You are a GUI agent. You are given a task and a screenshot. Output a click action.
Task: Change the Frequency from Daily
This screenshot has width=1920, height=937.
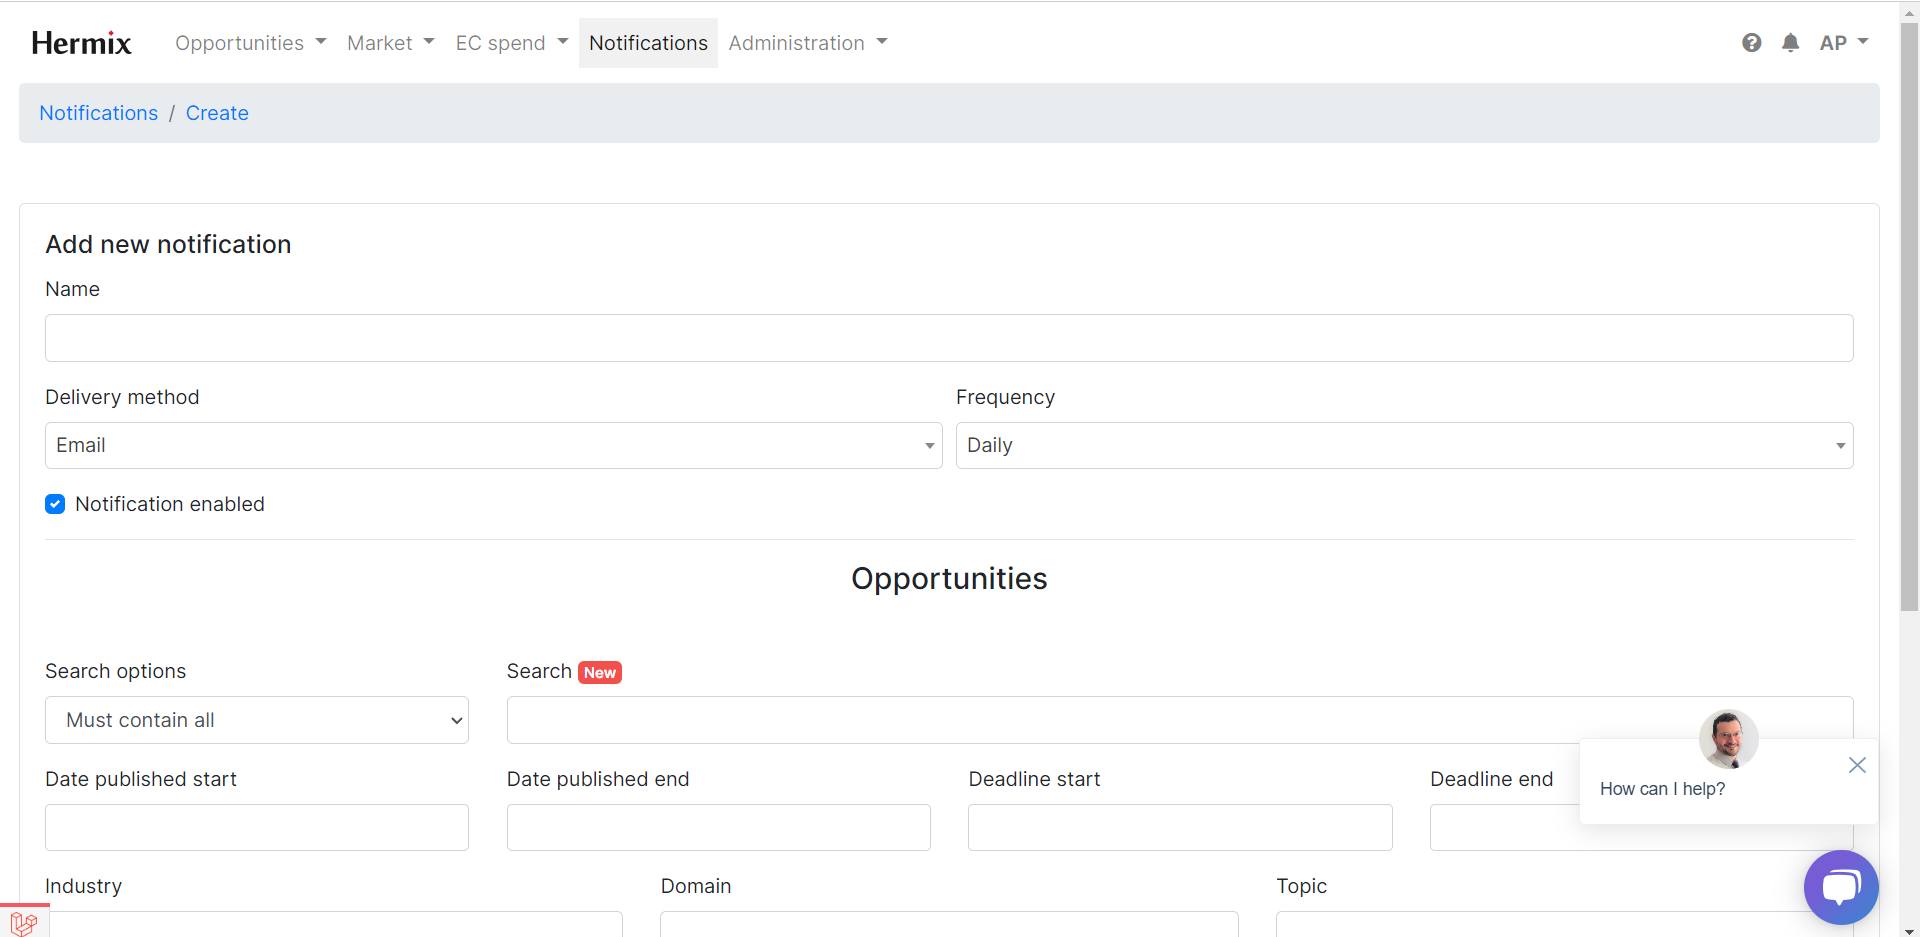pos(1404,445)
